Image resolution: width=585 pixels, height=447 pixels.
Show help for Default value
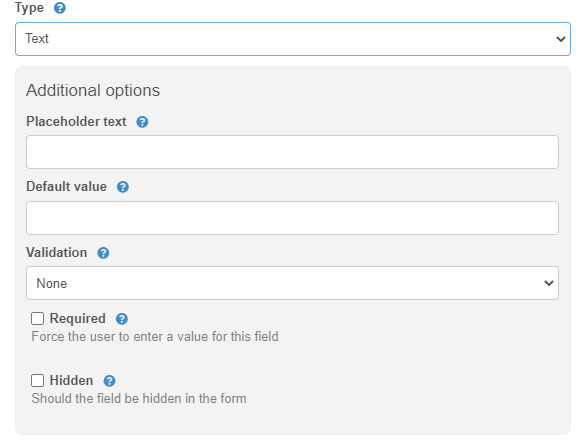pos(123,187)
